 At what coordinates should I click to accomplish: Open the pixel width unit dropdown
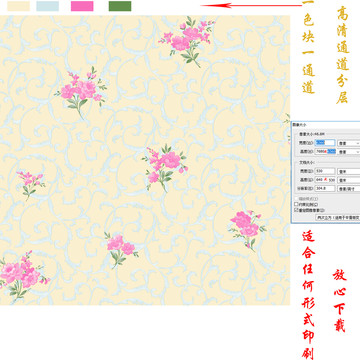349,143
